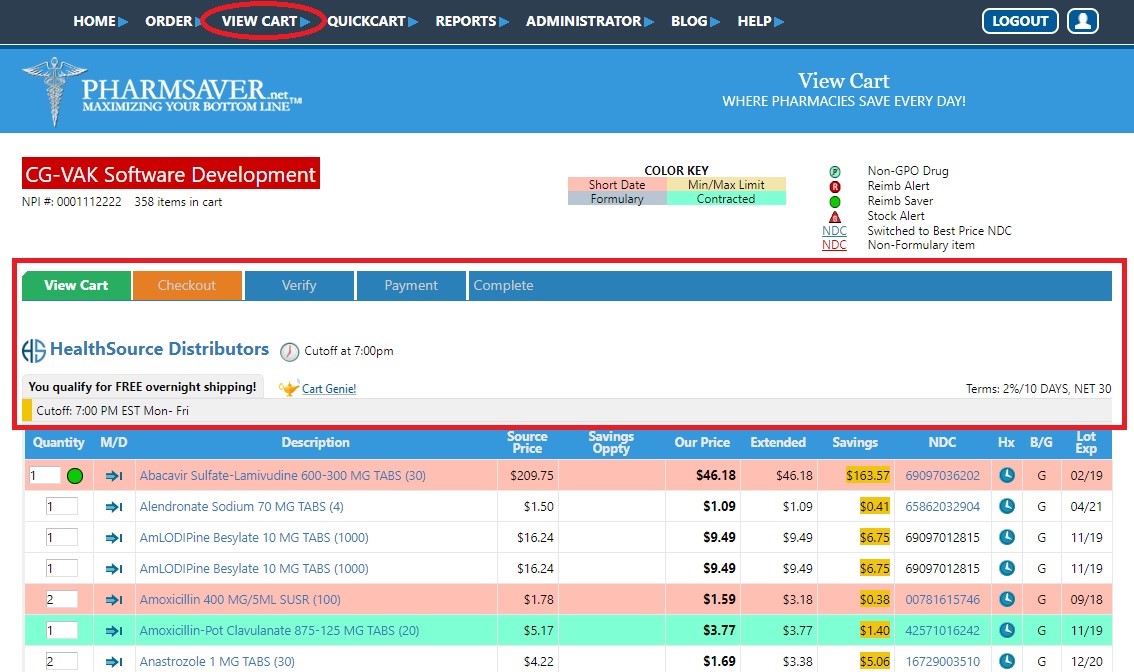This screenshot has width=1134, height=672.
Task: Select the Complete tab
Action: click(503, 285)
